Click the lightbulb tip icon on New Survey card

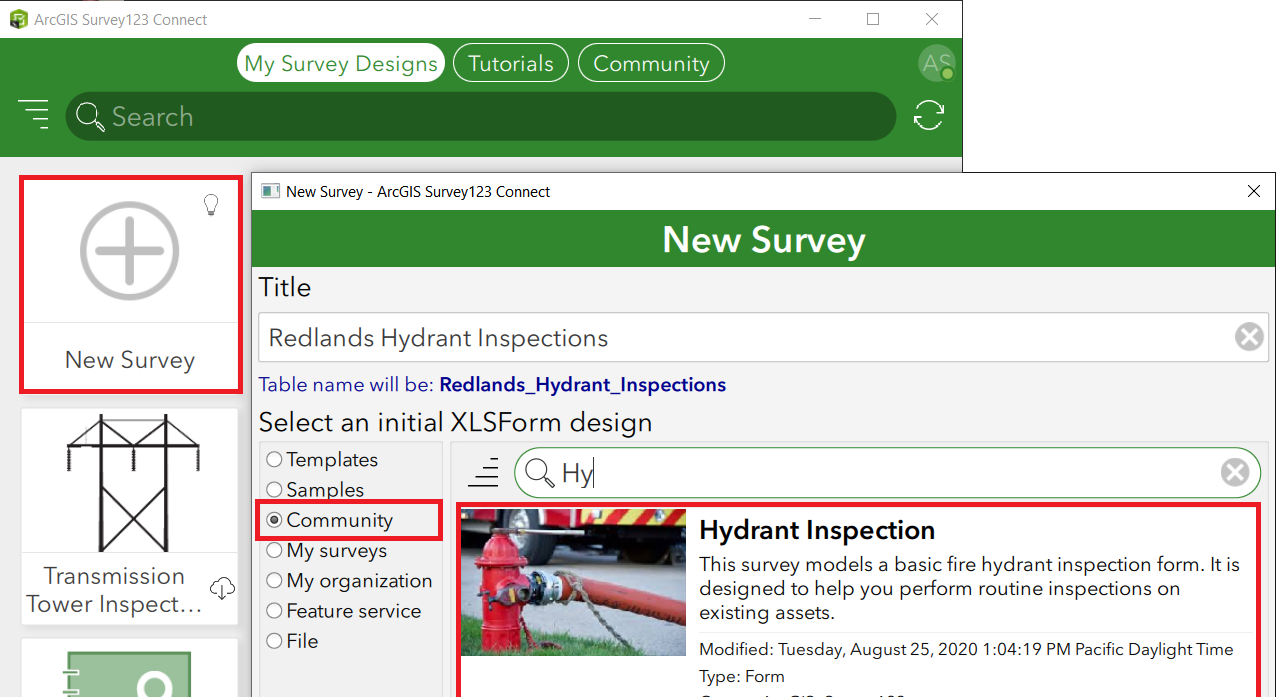click(211, 205)
